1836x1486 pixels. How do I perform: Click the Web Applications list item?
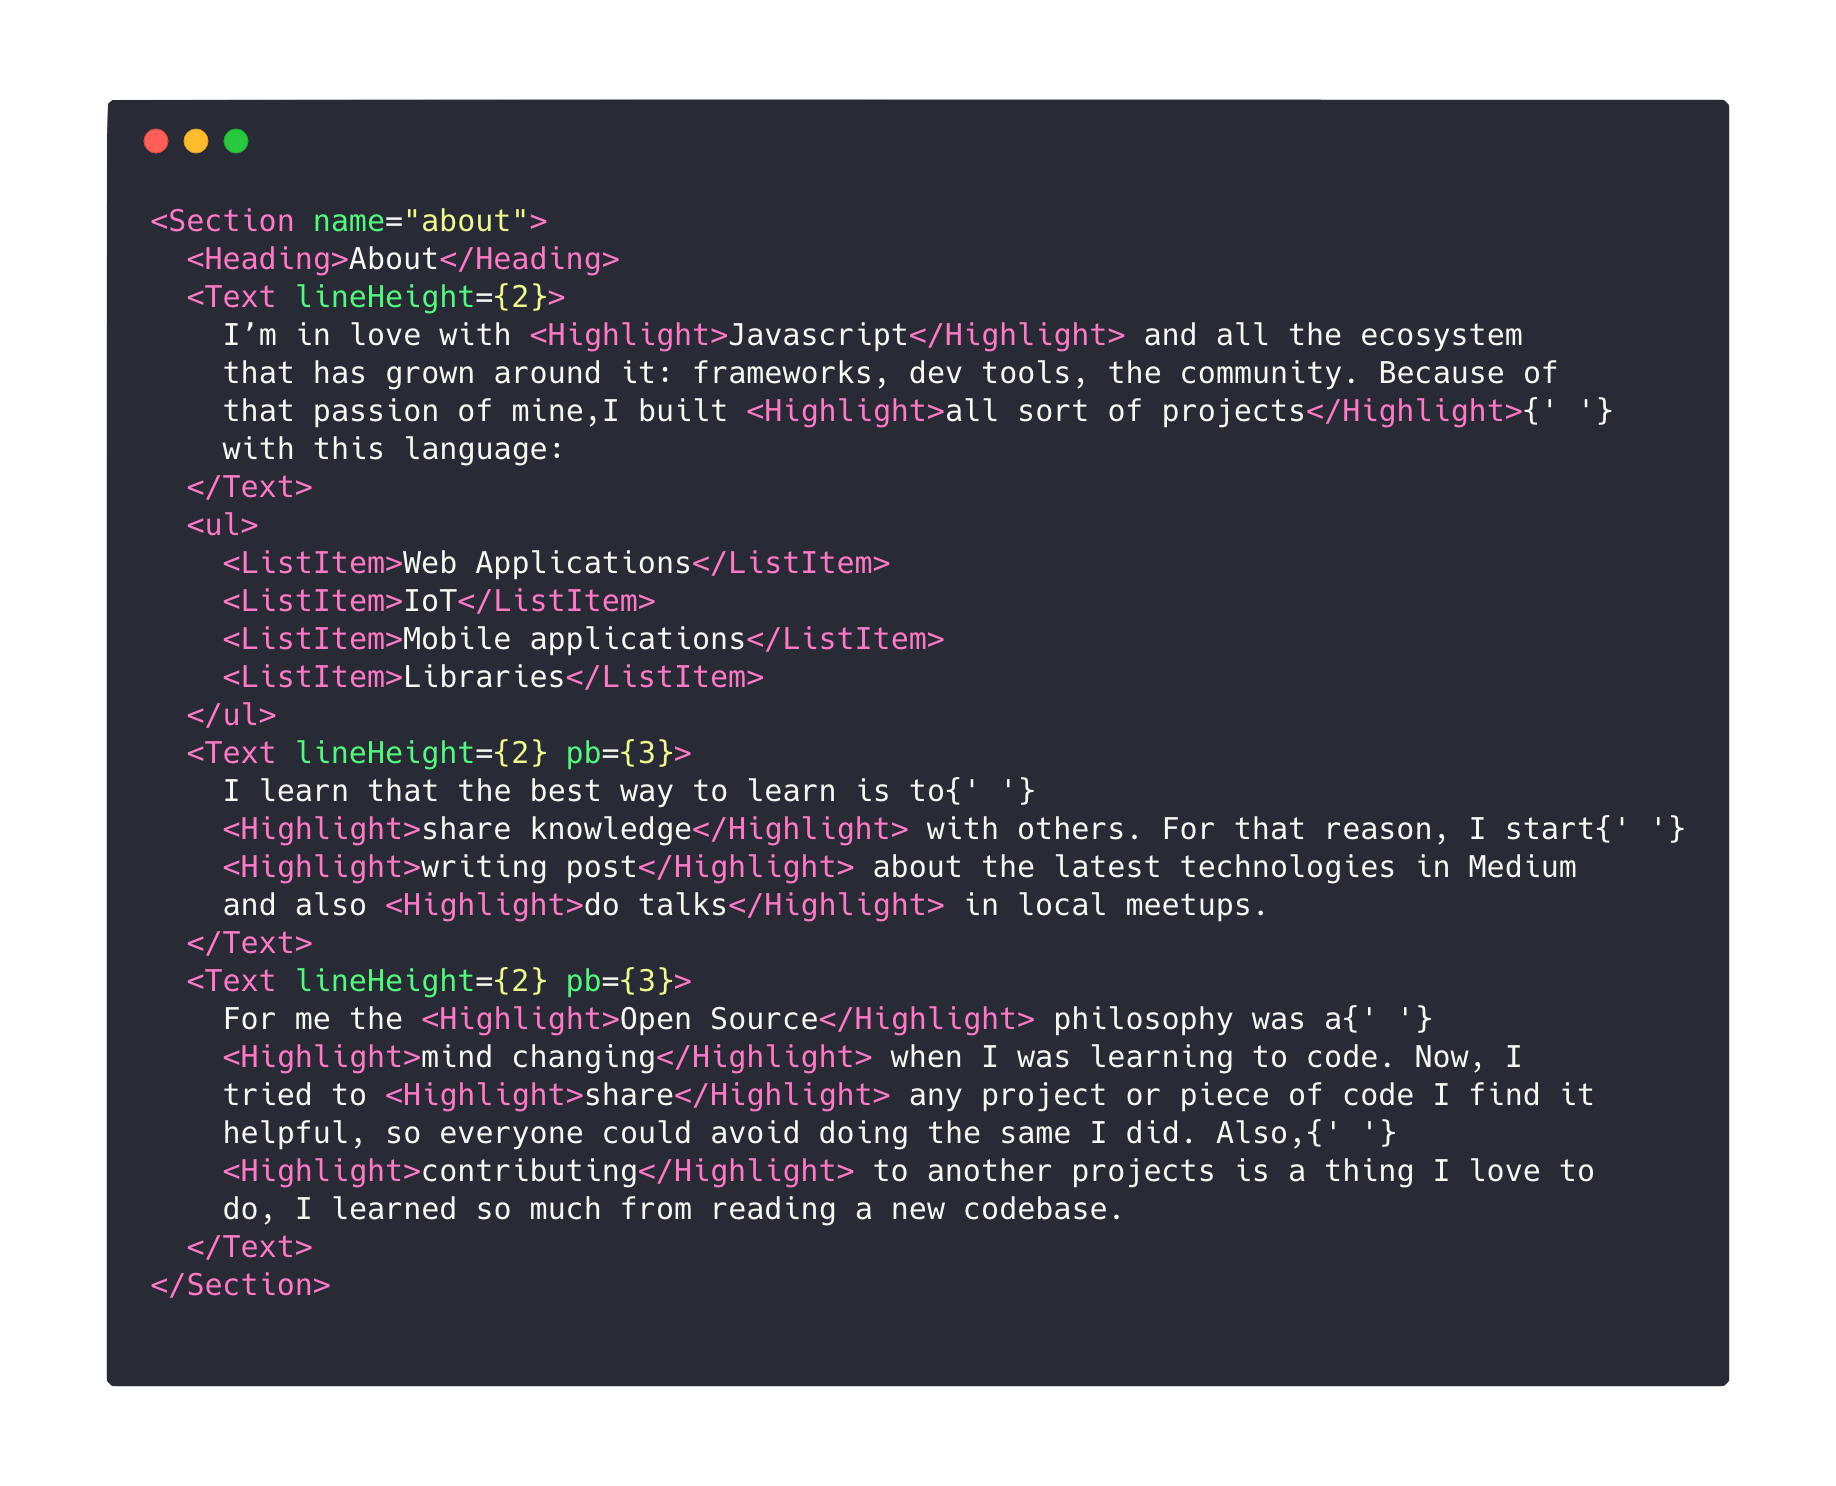coord(547,563)
